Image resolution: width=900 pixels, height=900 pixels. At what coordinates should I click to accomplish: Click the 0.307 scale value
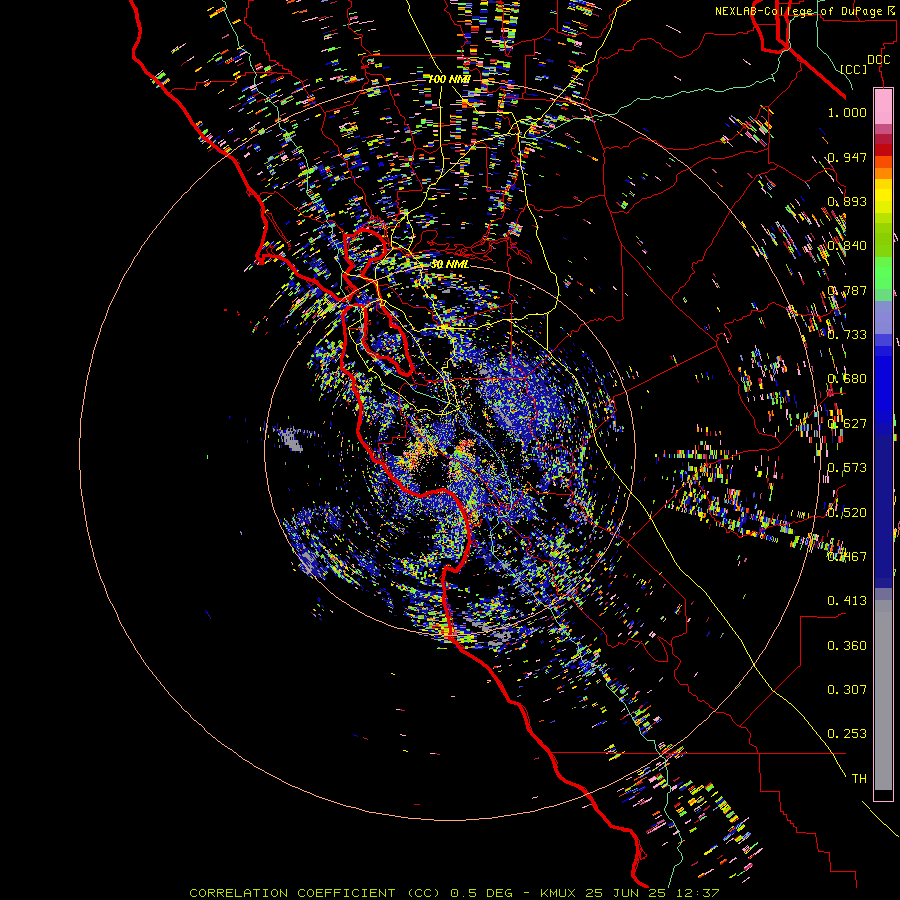pyautogui.click(x=847, y=690)
